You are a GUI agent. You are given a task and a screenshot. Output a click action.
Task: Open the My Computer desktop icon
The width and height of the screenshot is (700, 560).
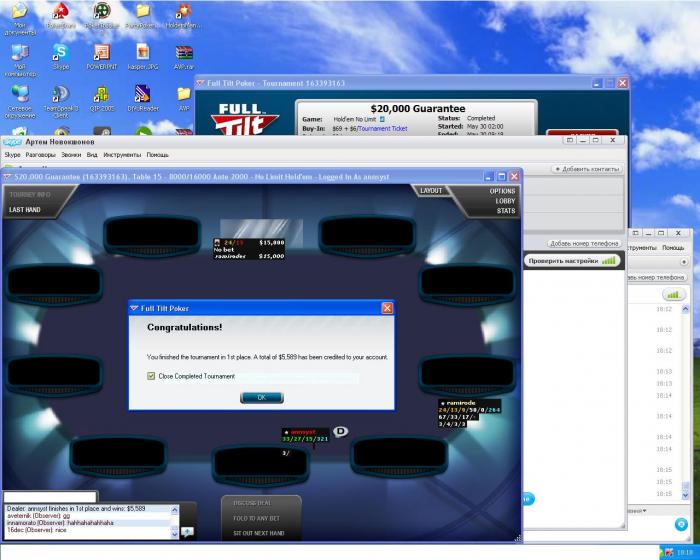coord(20,60)
